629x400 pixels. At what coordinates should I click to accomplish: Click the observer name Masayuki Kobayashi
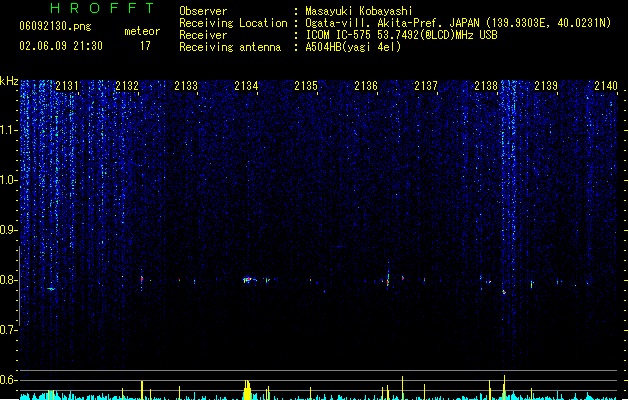(359, 11)
